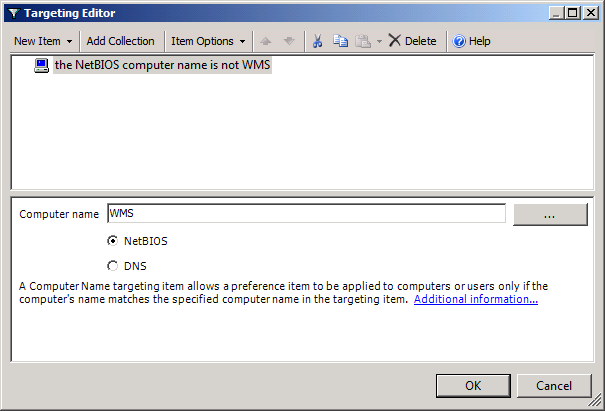Select the NetBIOS computer name targeting item
Screen dimensions: 605x411
coord(162,66)
